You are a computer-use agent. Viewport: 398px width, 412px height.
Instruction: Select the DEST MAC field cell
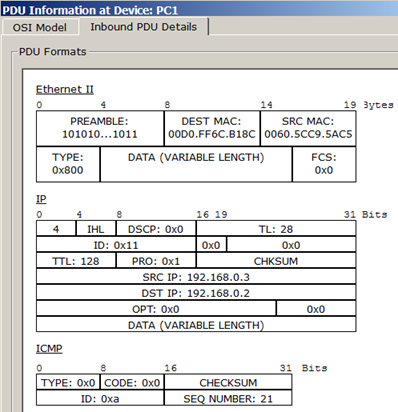click(x=212, y=128)
